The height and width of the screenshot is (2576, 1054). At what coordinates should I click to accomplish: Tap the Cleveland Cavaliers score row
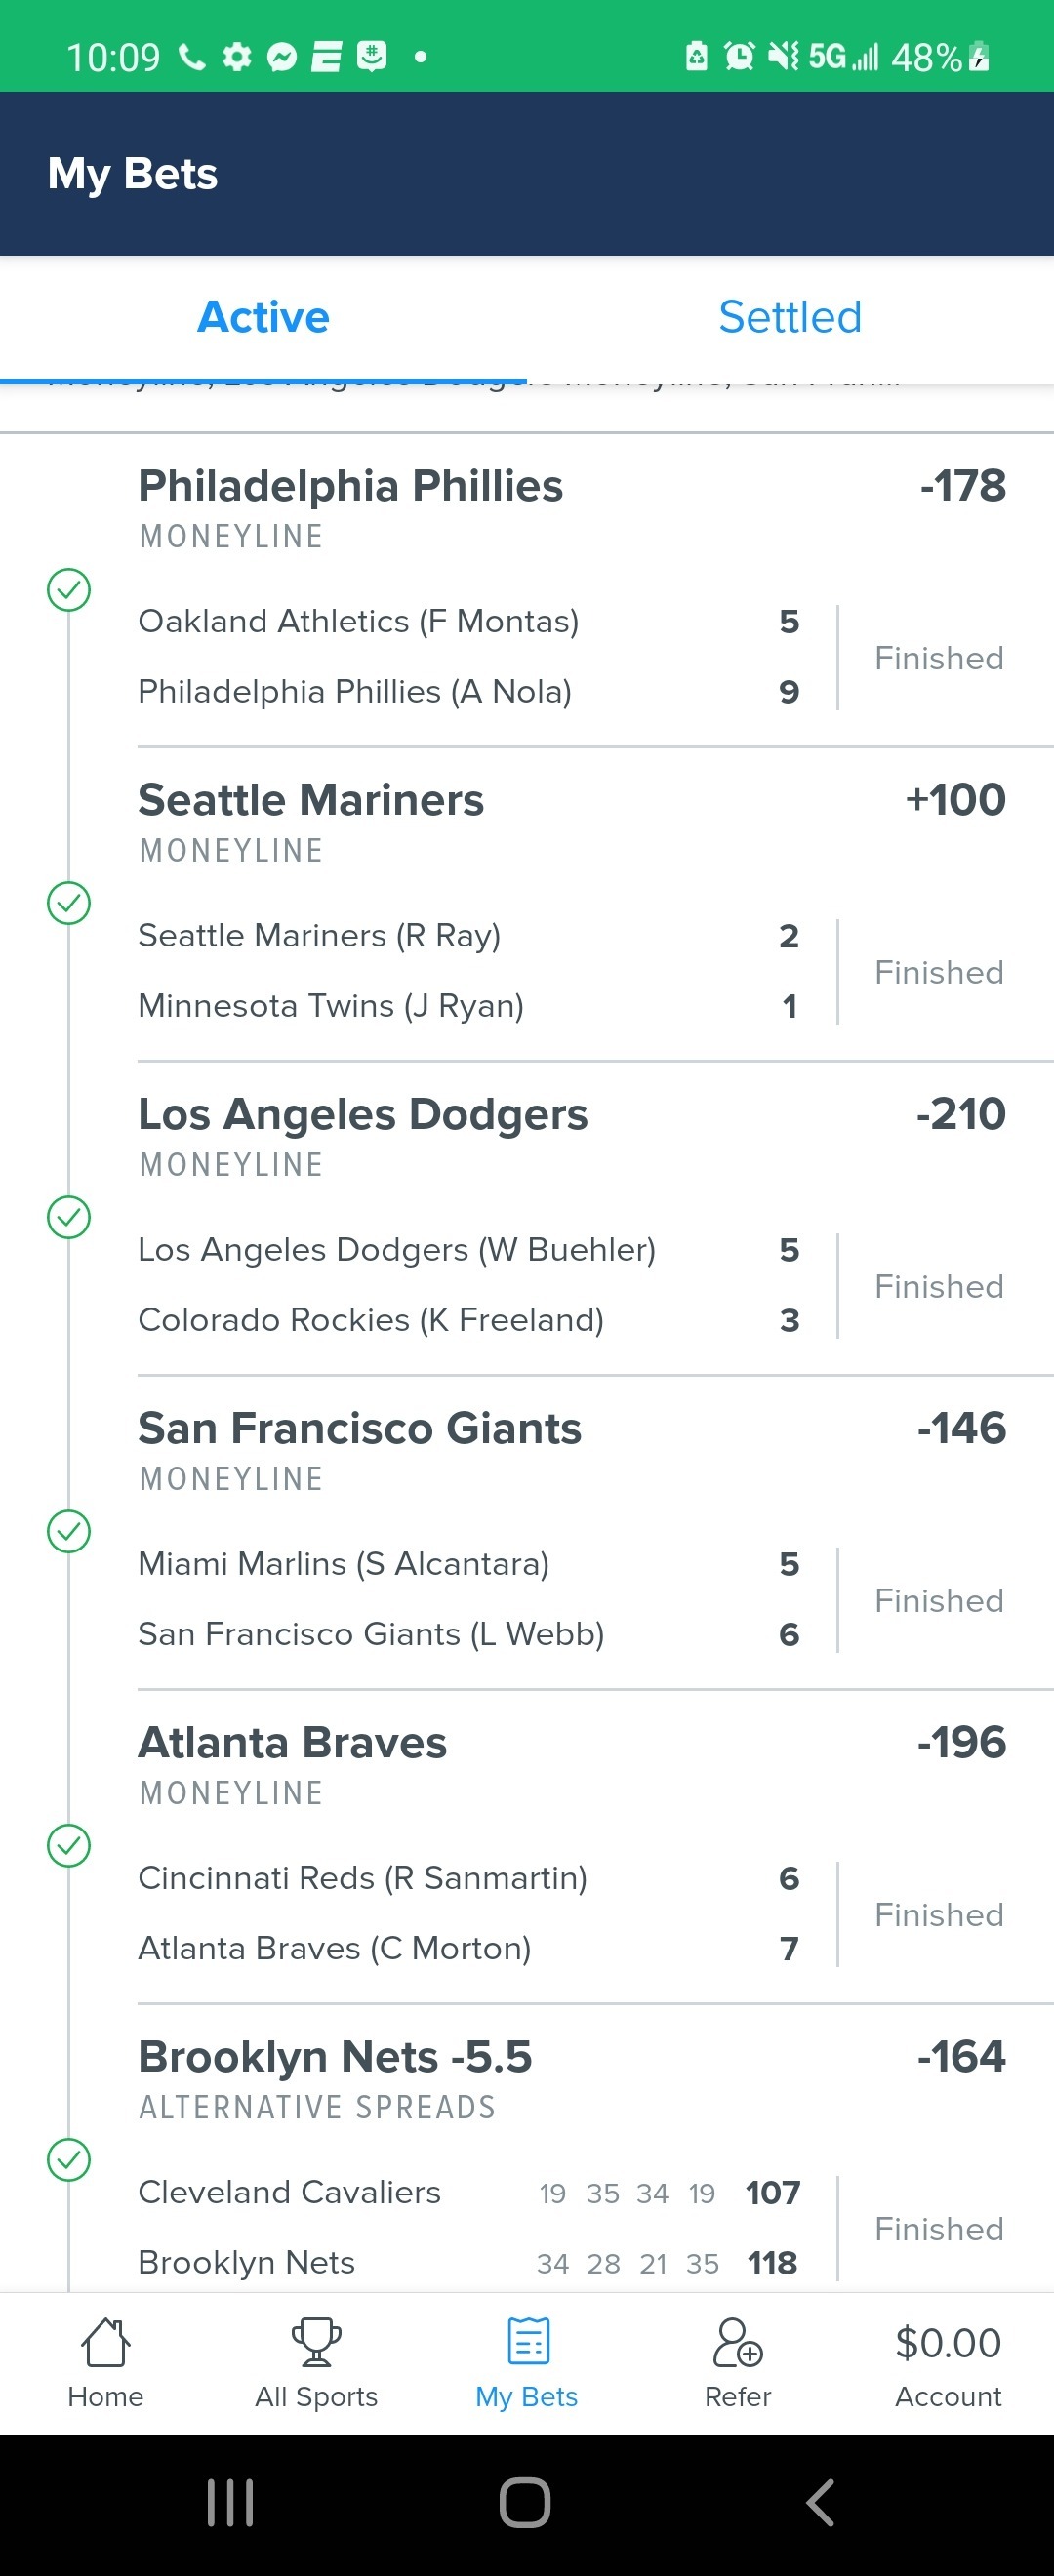pyautogui.click(x=468, y=2192)
